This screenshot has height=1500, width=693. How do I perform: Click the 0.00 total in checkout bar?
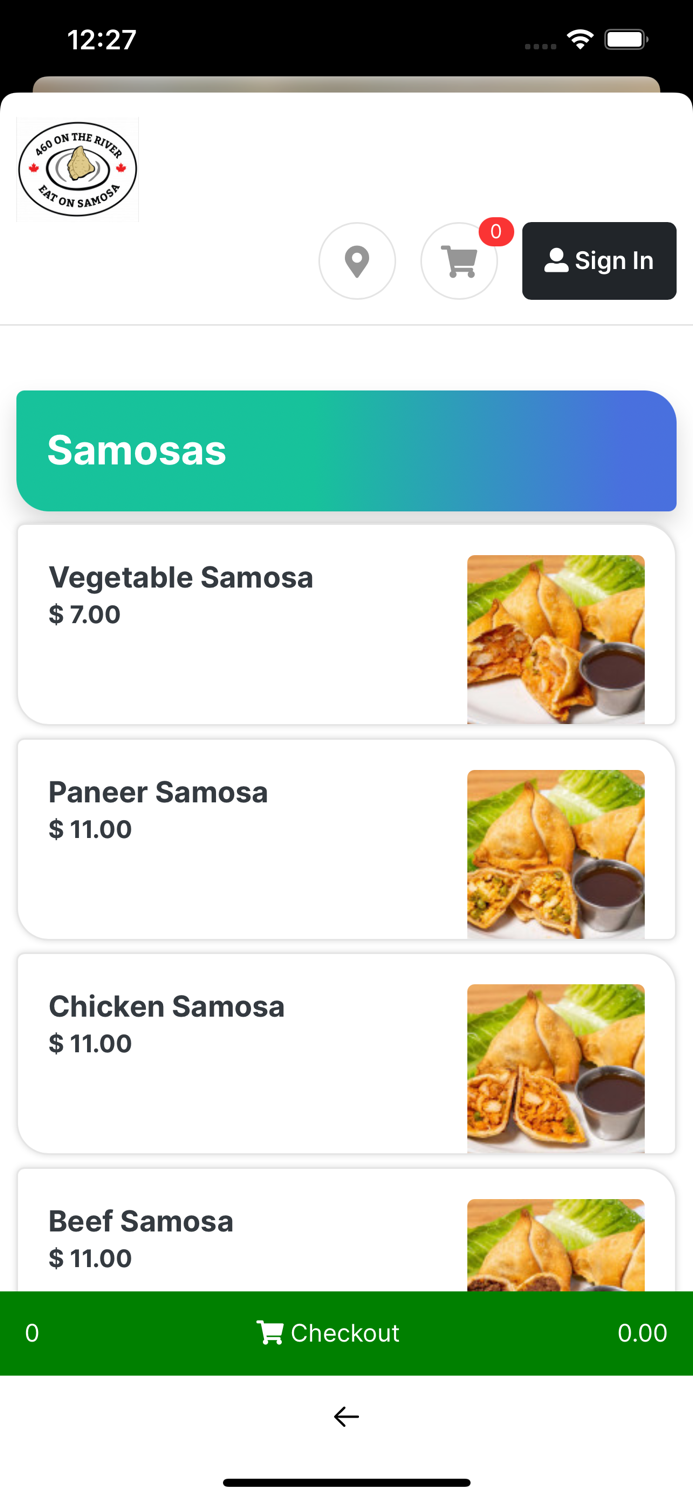pyautogui.click(x=643, y=1332)
